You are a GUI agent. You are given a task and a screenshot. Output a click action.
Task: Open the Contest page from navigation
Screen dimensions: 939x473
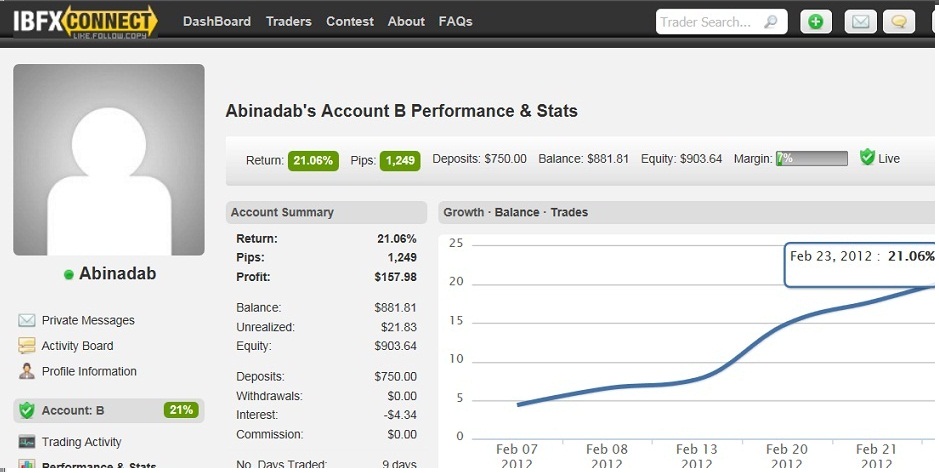350,21
